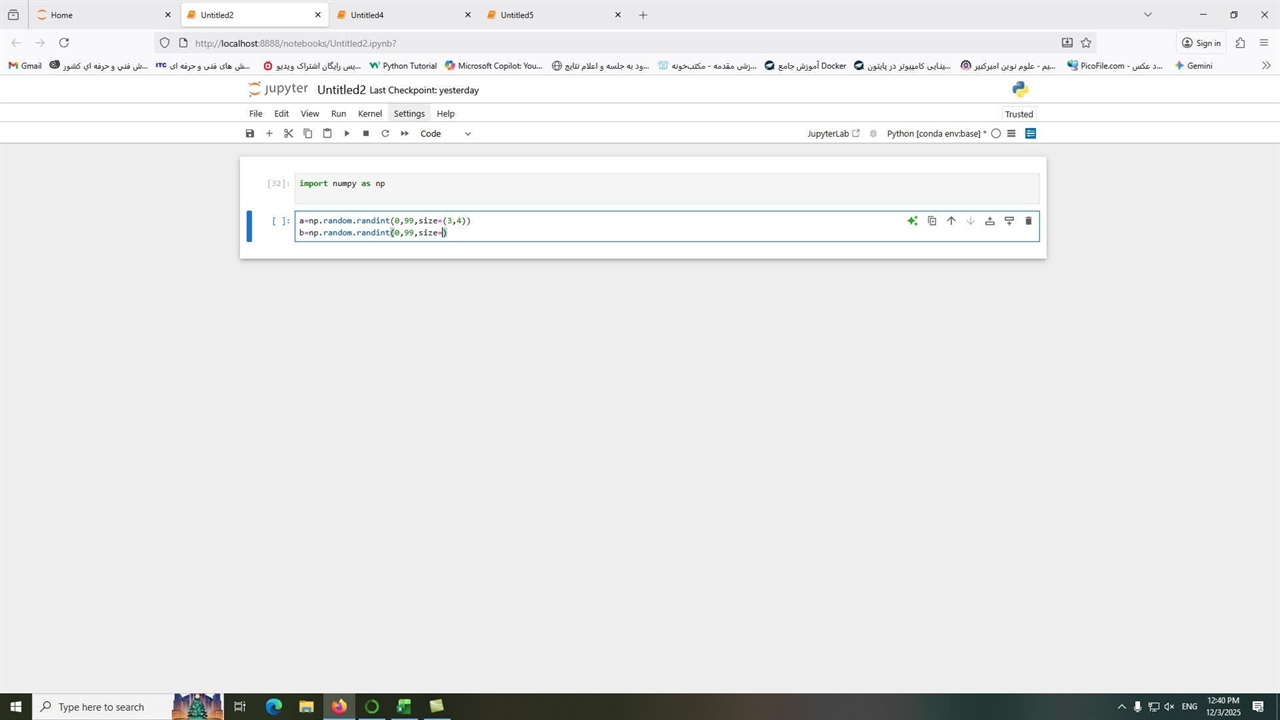The height and width of the screenshot is (720, 1280).
Task: Restart kernel and run all cells
Action: (405, 133)
